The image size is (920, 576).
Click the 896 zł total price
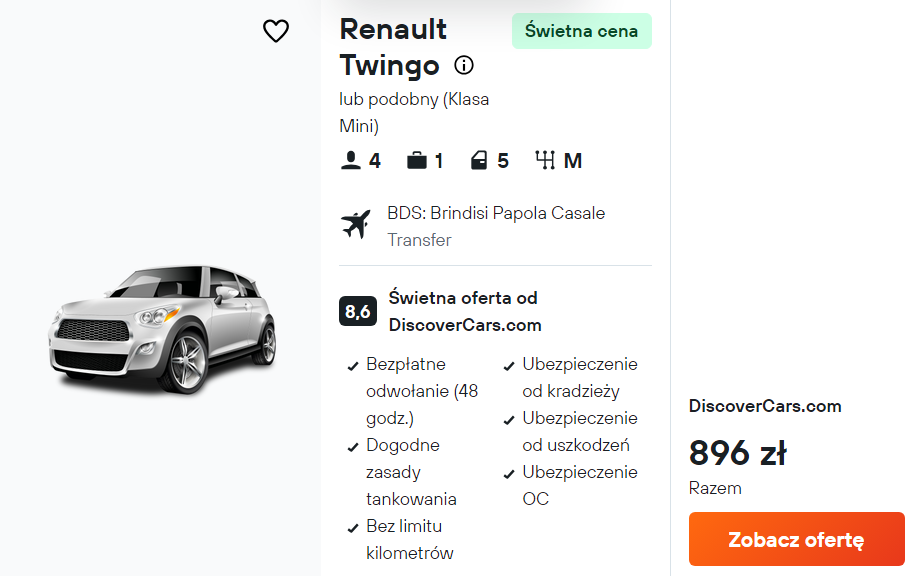tap(737, 454)
